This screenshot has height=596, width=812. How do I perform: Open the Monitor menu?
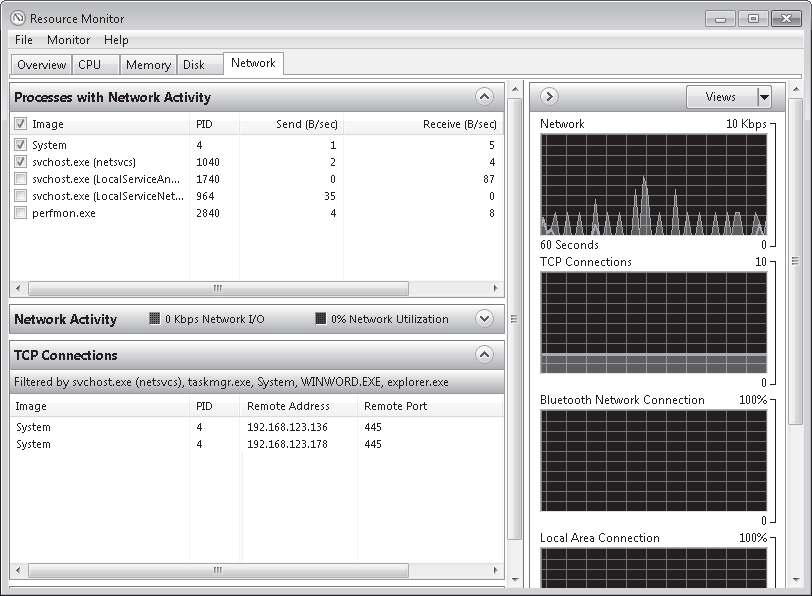click(x=68, y=40)
